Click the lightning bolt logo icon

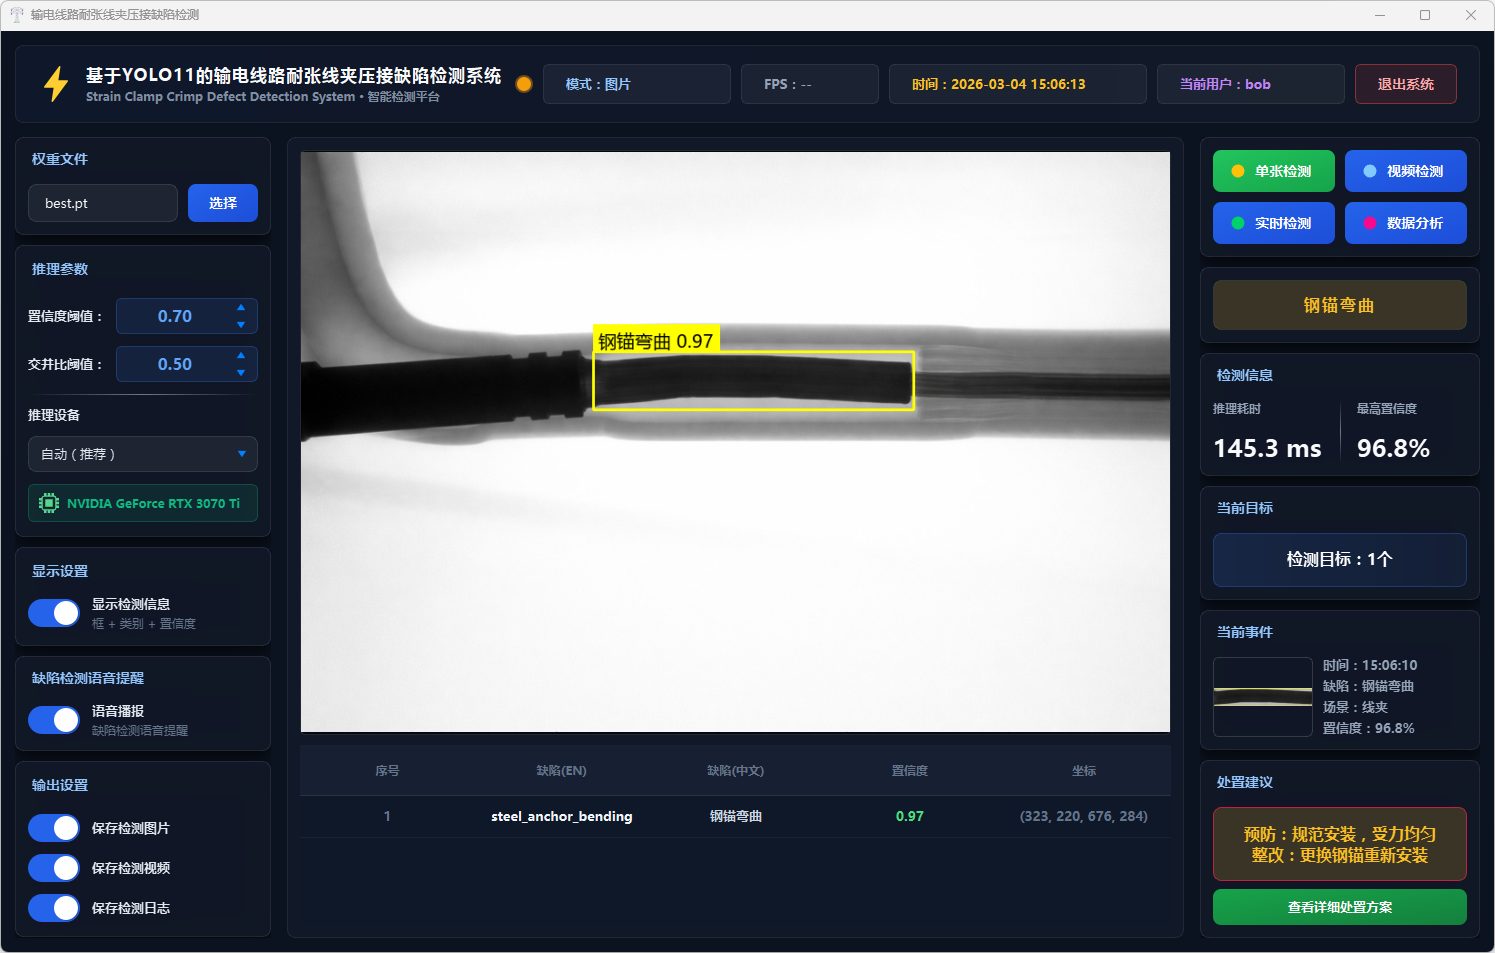point(56,84)
